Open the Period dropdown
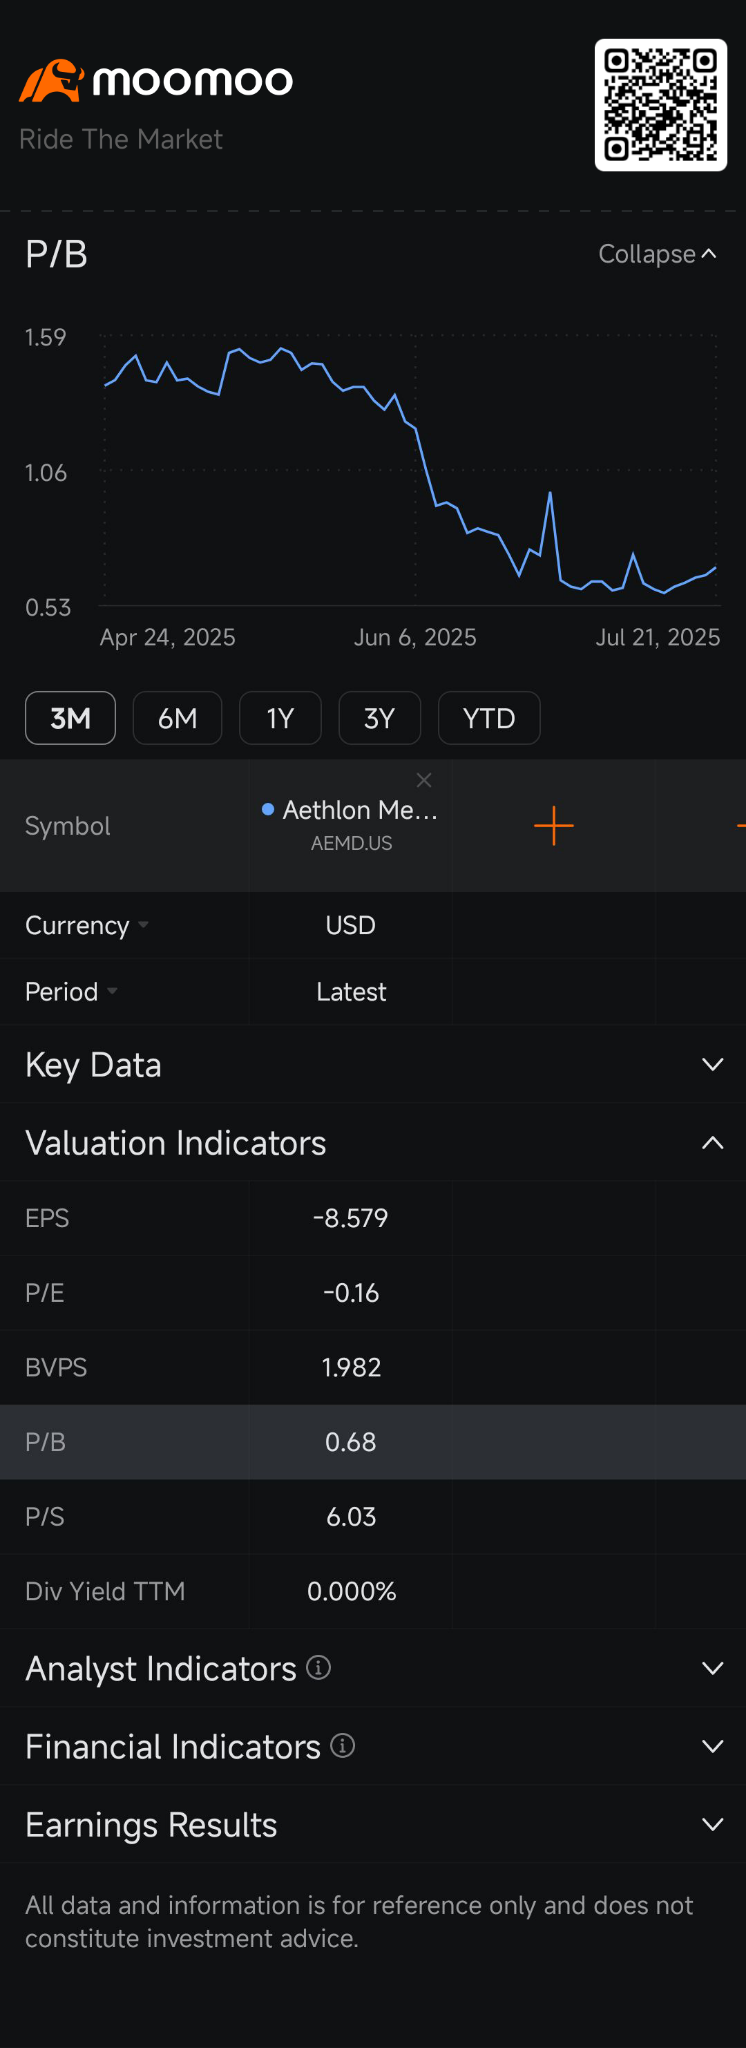The image size is (746, 2048). tap(71, 991)
